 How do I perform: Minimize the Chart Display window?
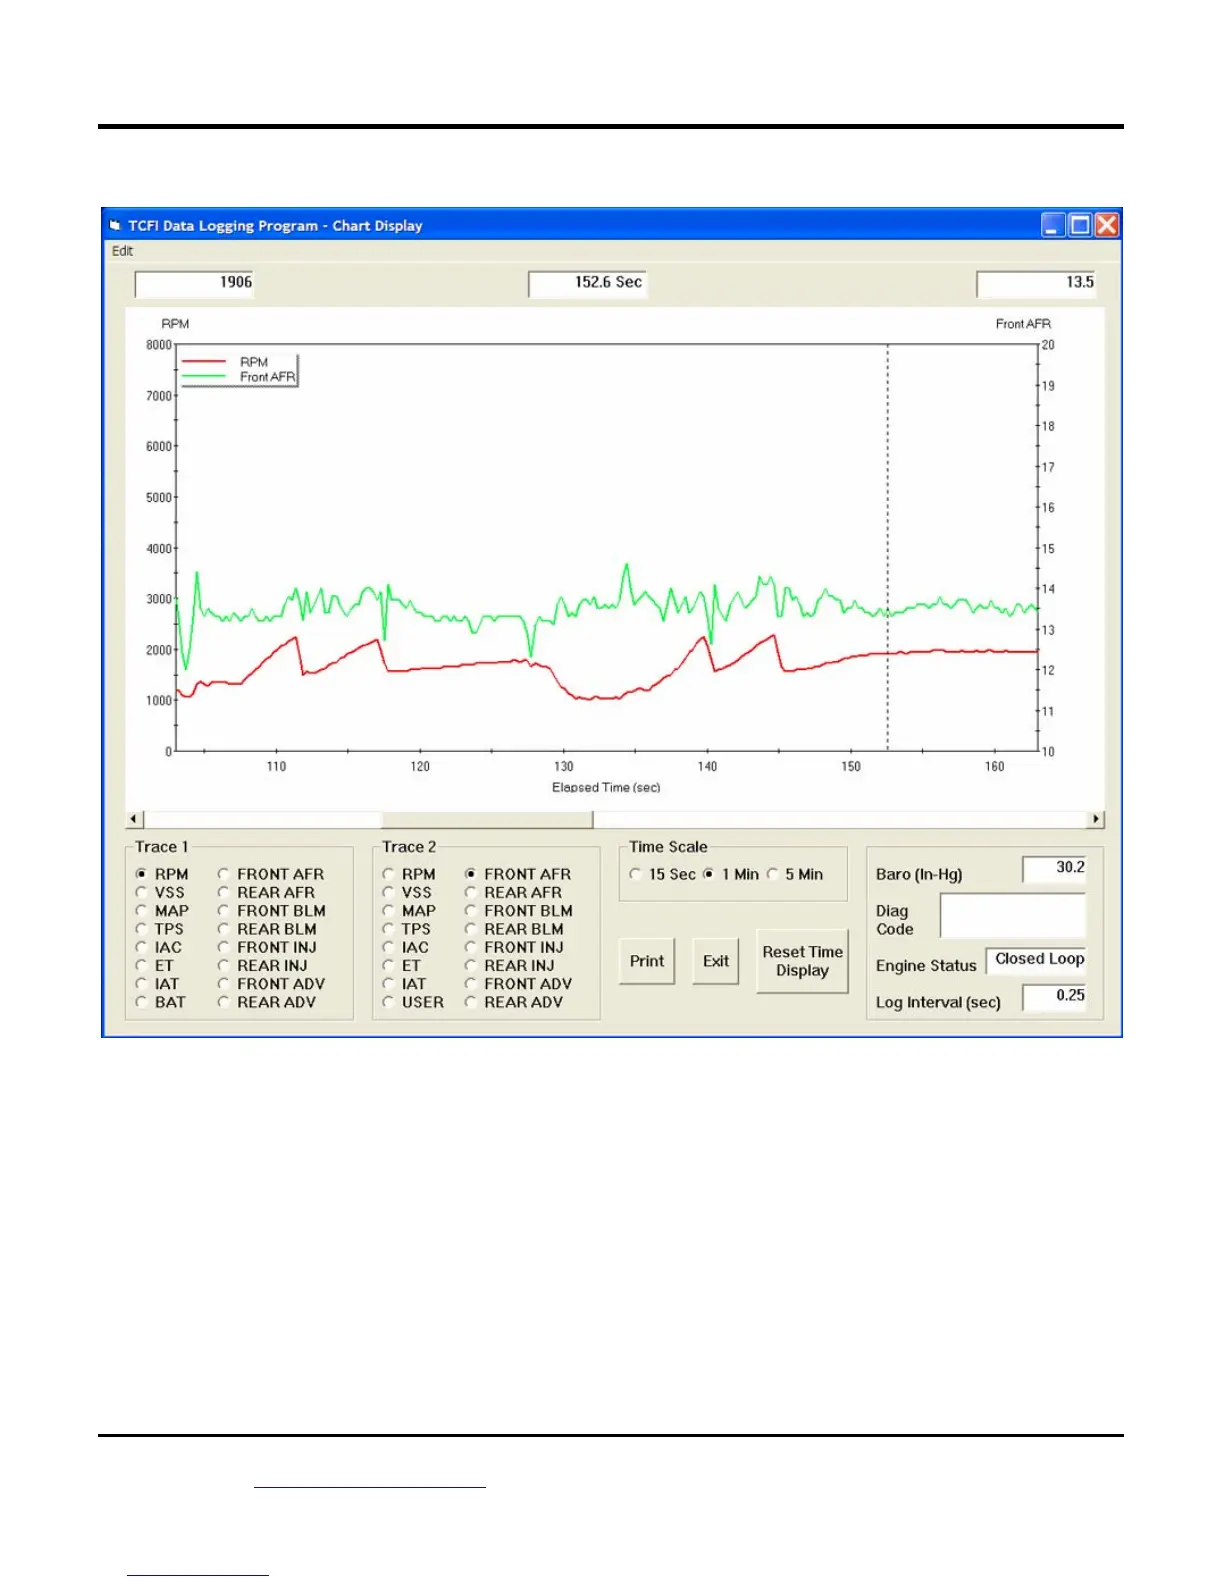[1053, 225]
